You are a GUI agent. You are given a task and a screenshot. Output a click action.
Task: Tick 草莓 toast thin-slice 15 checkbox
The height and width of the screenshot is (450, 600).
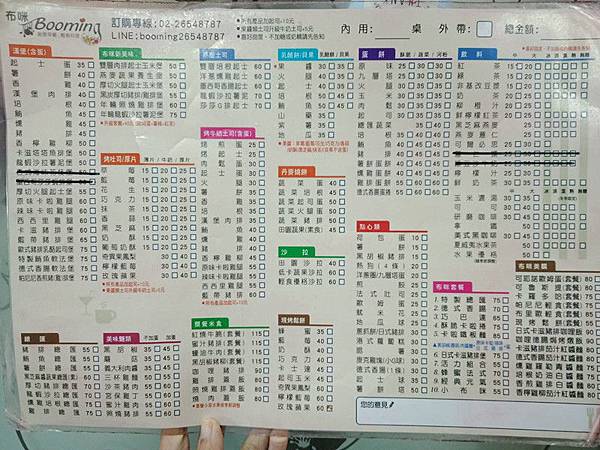pos(155,170)
